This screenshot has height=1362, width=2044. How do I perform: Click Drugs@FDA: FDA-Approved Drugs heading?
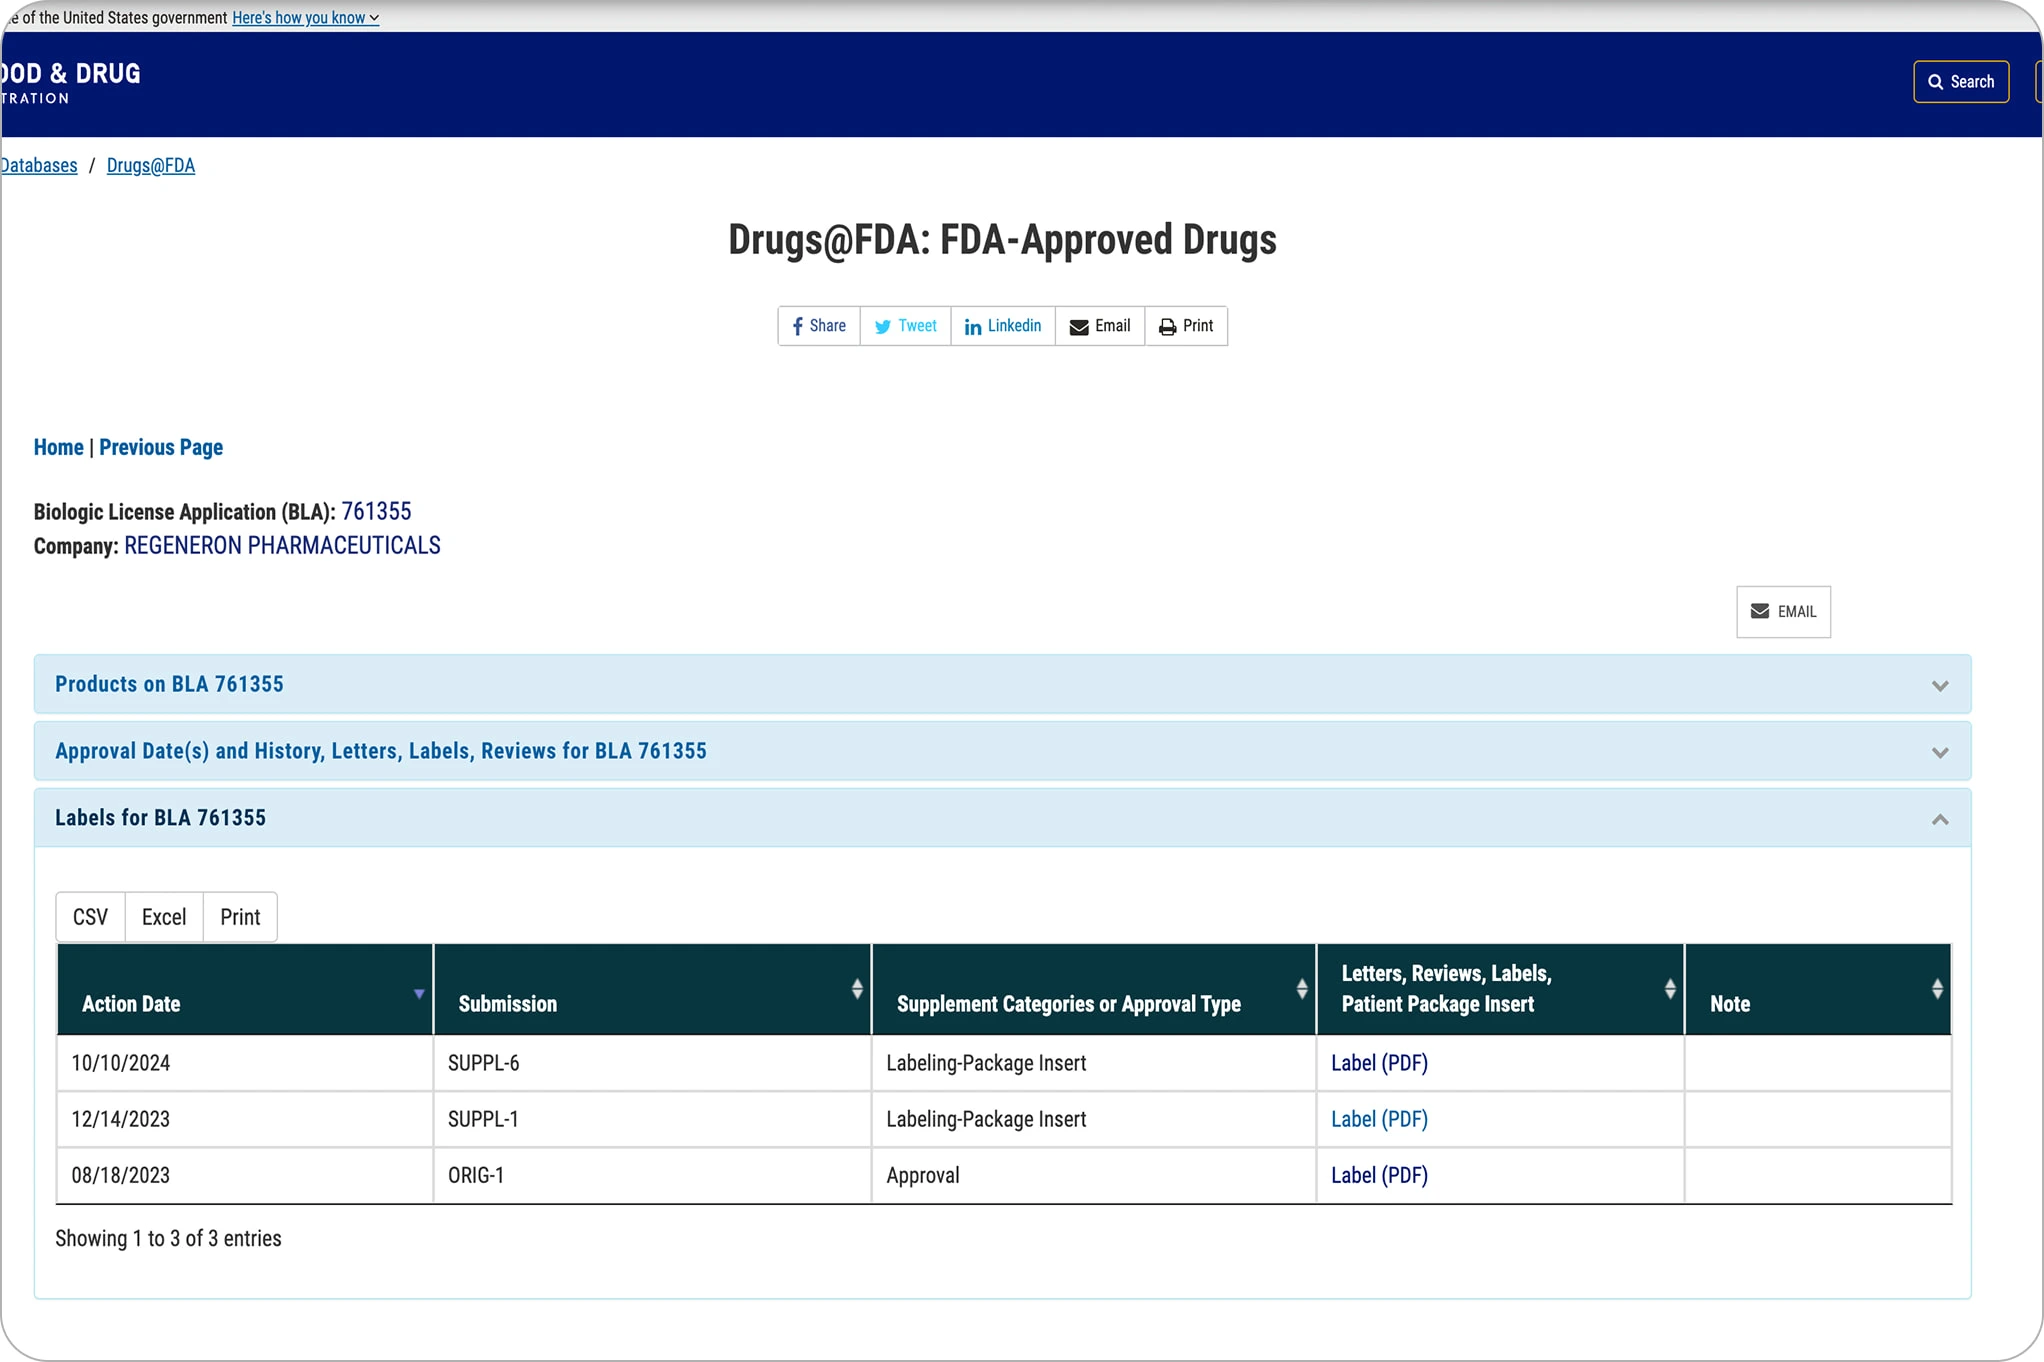1002,240
